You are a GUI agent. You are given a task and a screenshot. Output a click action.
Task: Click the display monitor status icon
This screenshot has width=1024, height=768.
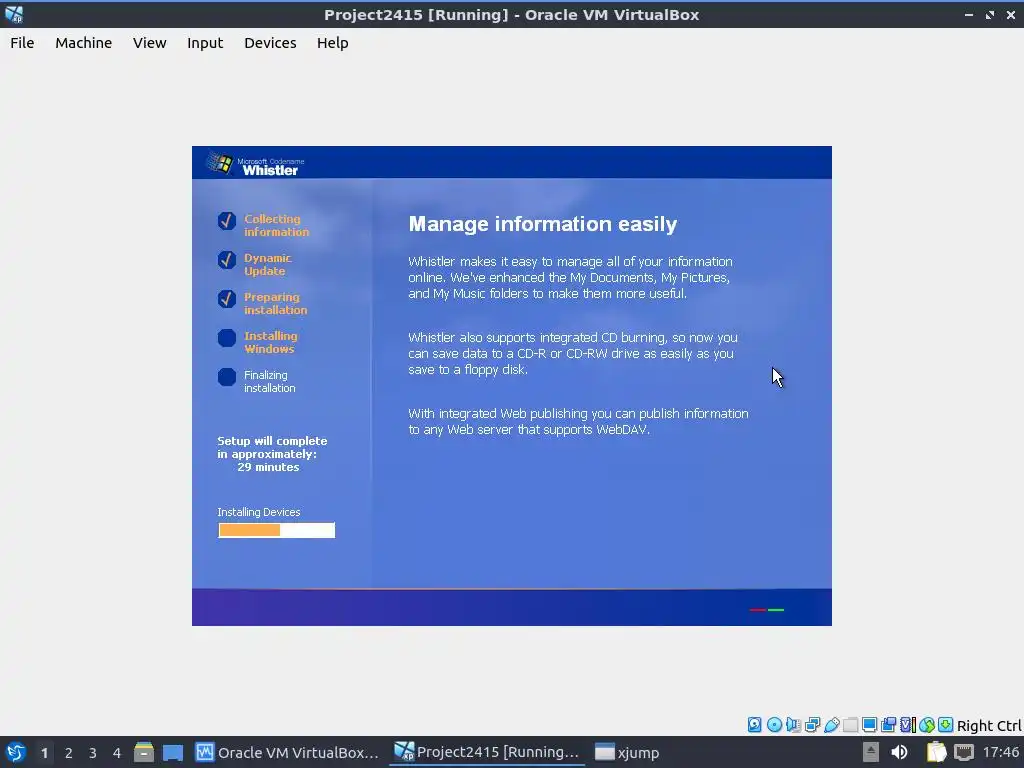pos(869,725)
